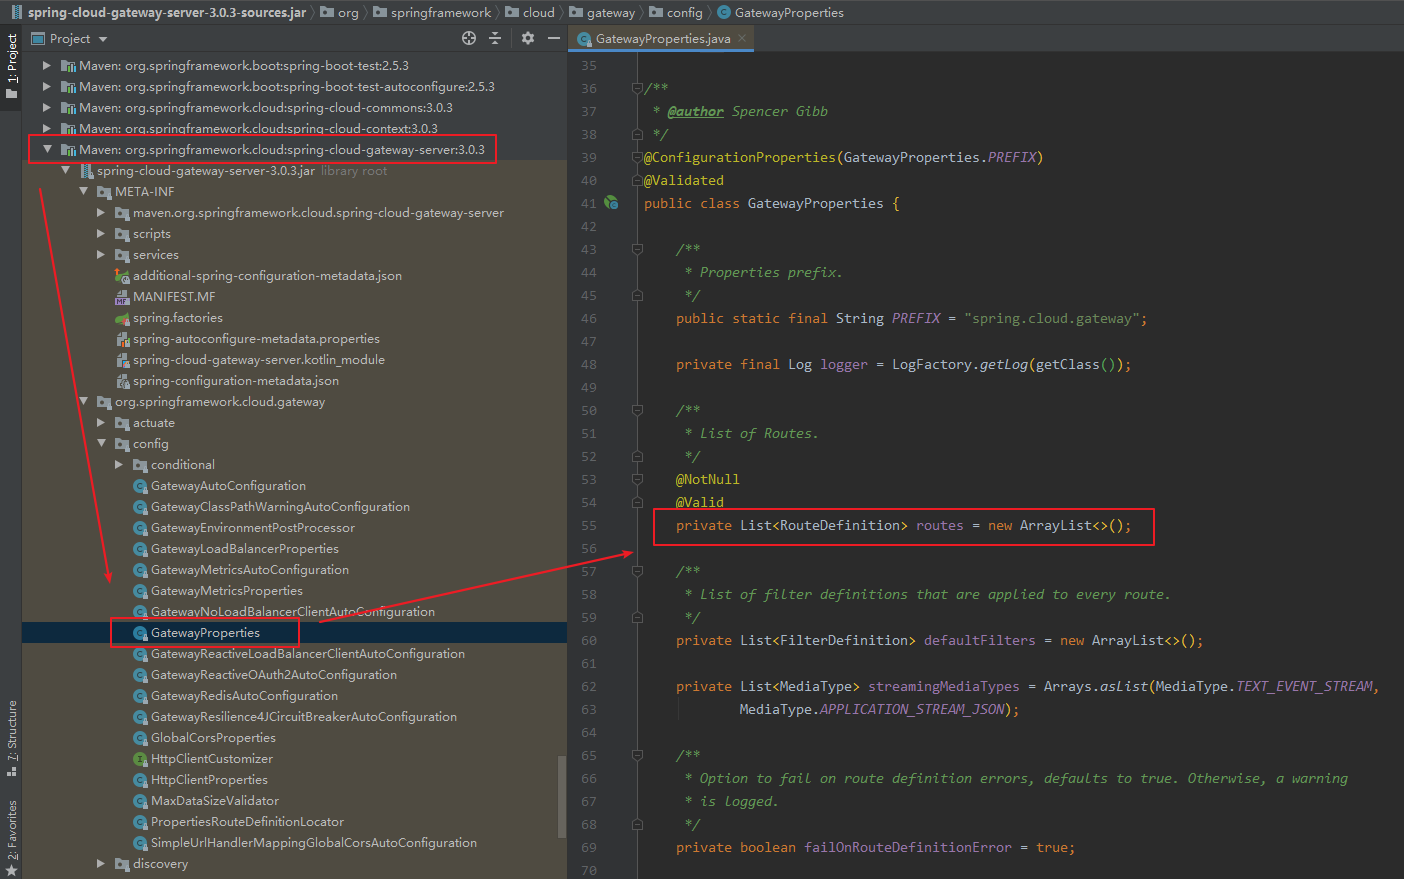The height and width of the screenshot is (879, 1404).
Task: Close the GatewayProperties.java editor tab
Action: [x=742, y=38]
